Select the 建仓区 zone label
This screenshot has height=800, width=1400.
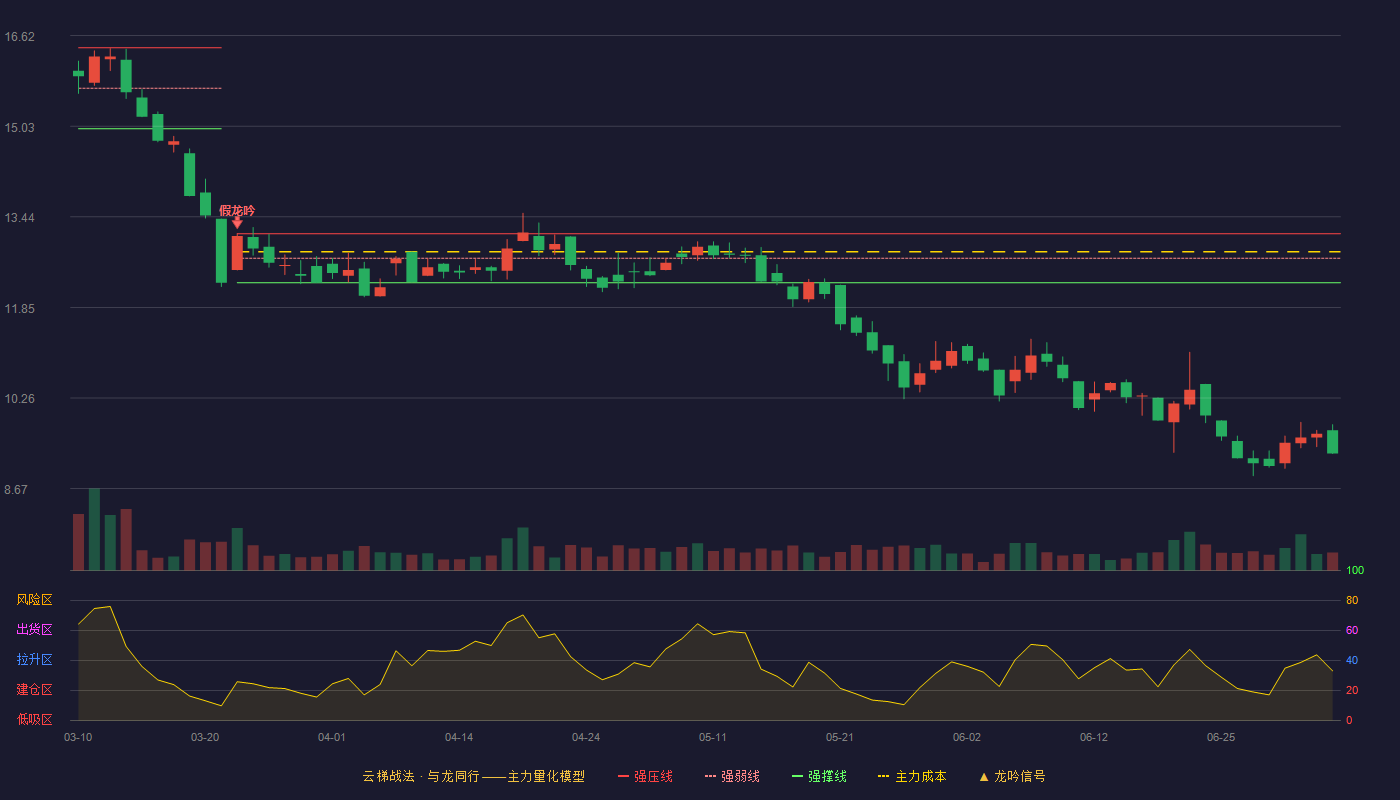click(x=34, y=690)
